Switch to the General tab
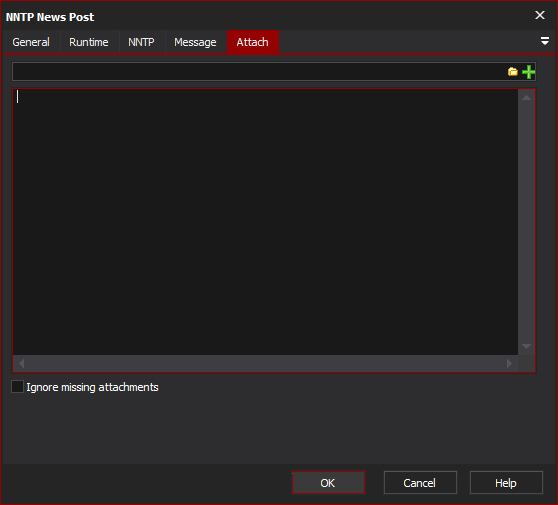Viewport: 558px width, 505px height. 31,42
